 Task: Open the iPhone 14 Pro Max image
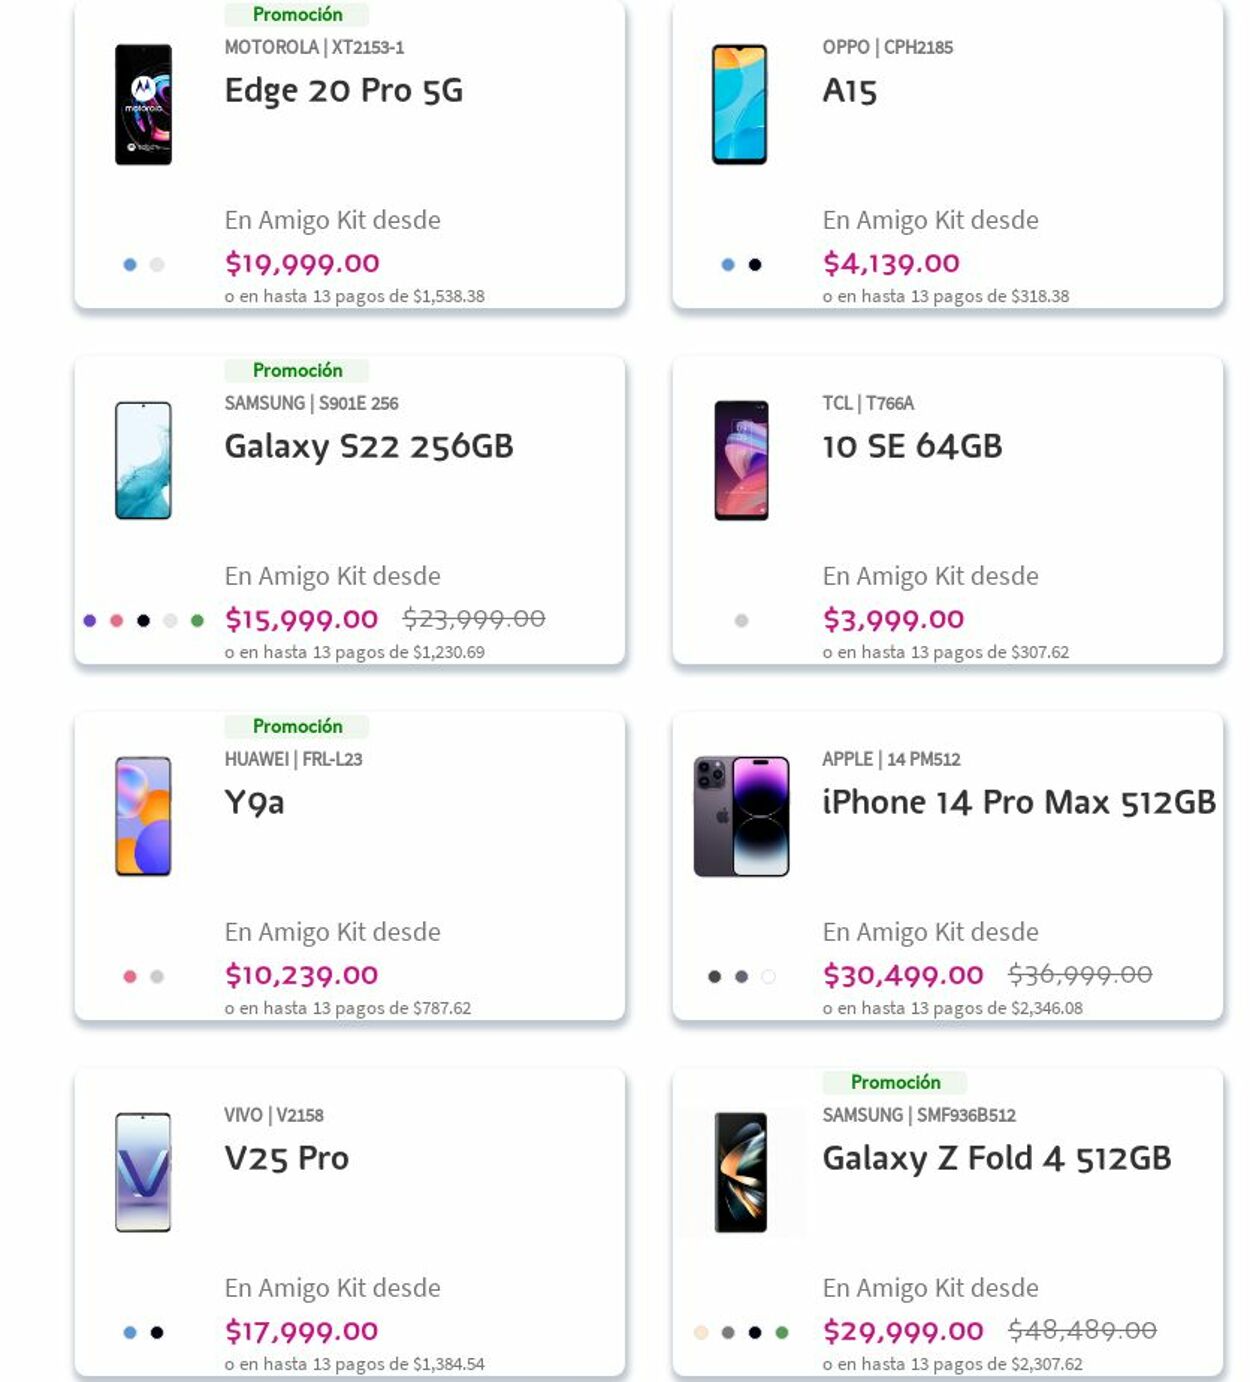(x=741, y=816)
